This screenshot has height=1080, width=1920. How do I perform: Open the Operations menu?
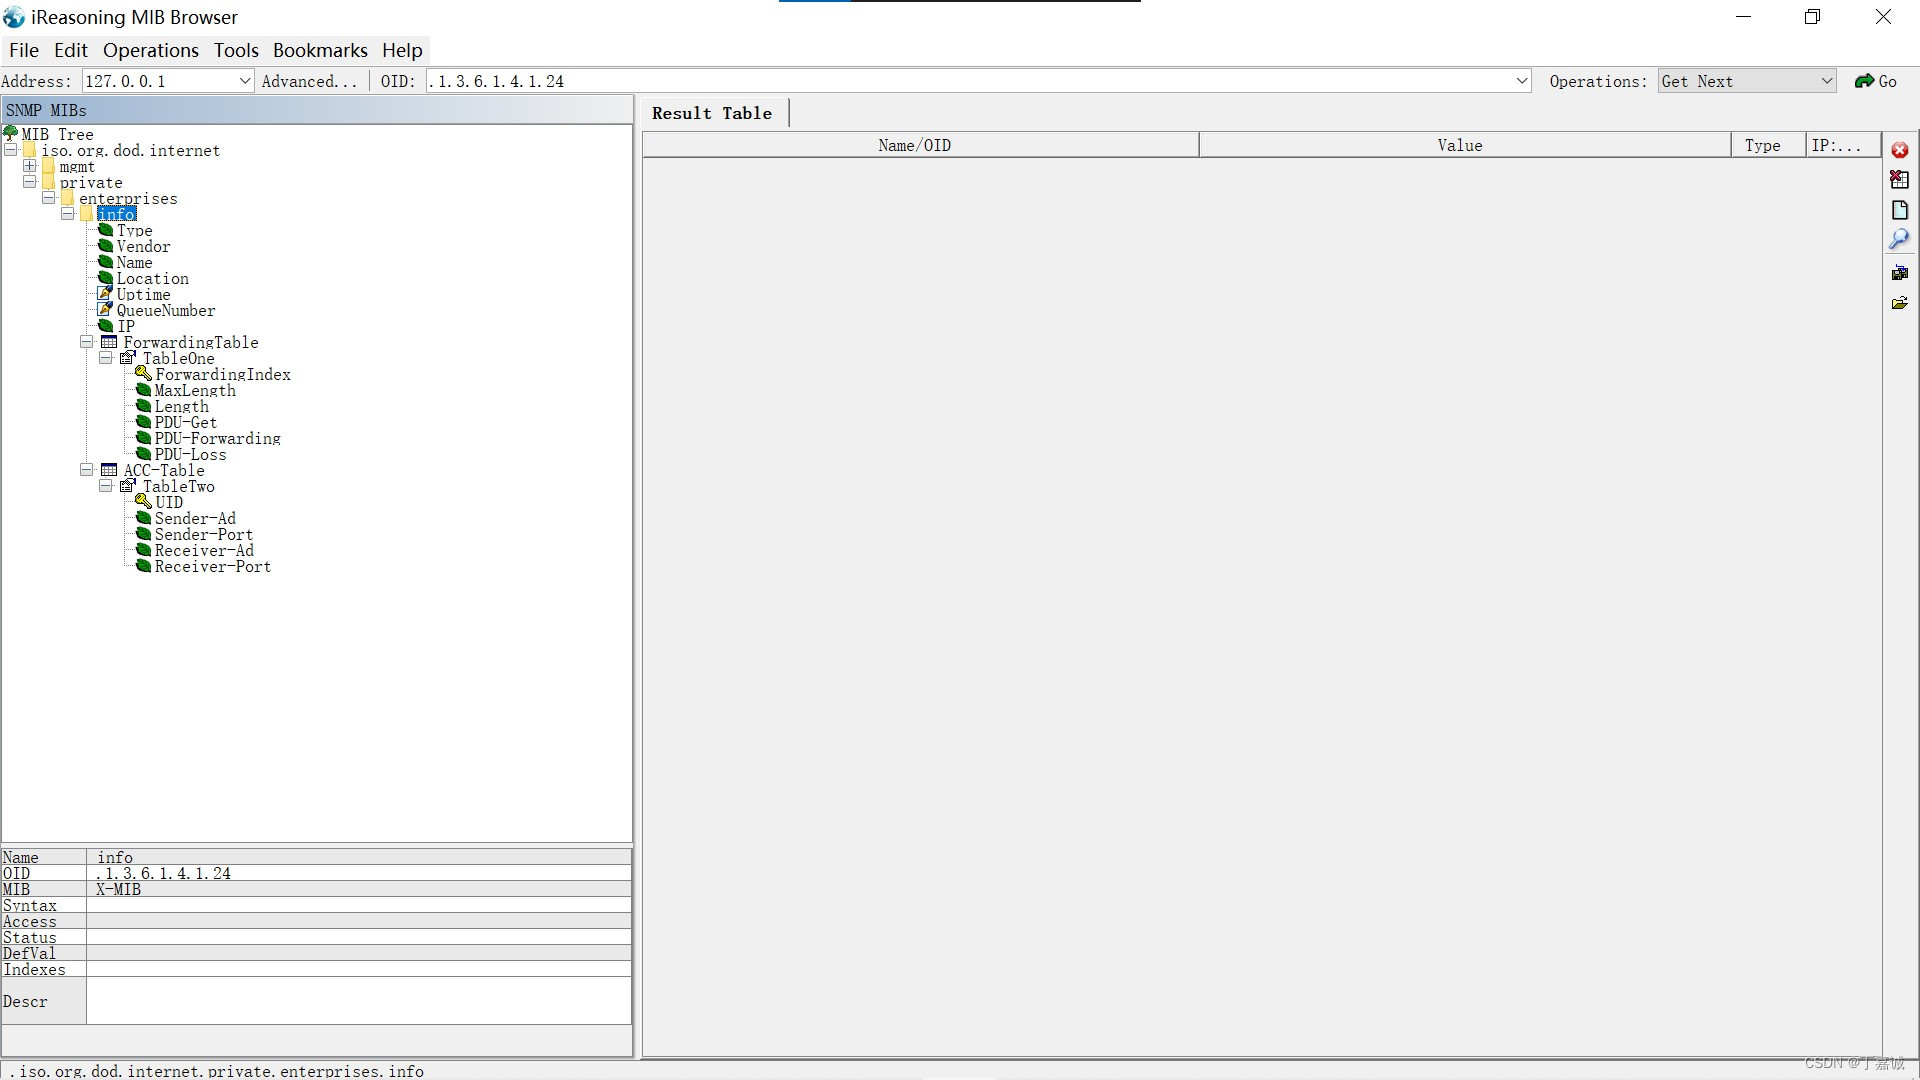pyautogui.click(x=150, y=50)
